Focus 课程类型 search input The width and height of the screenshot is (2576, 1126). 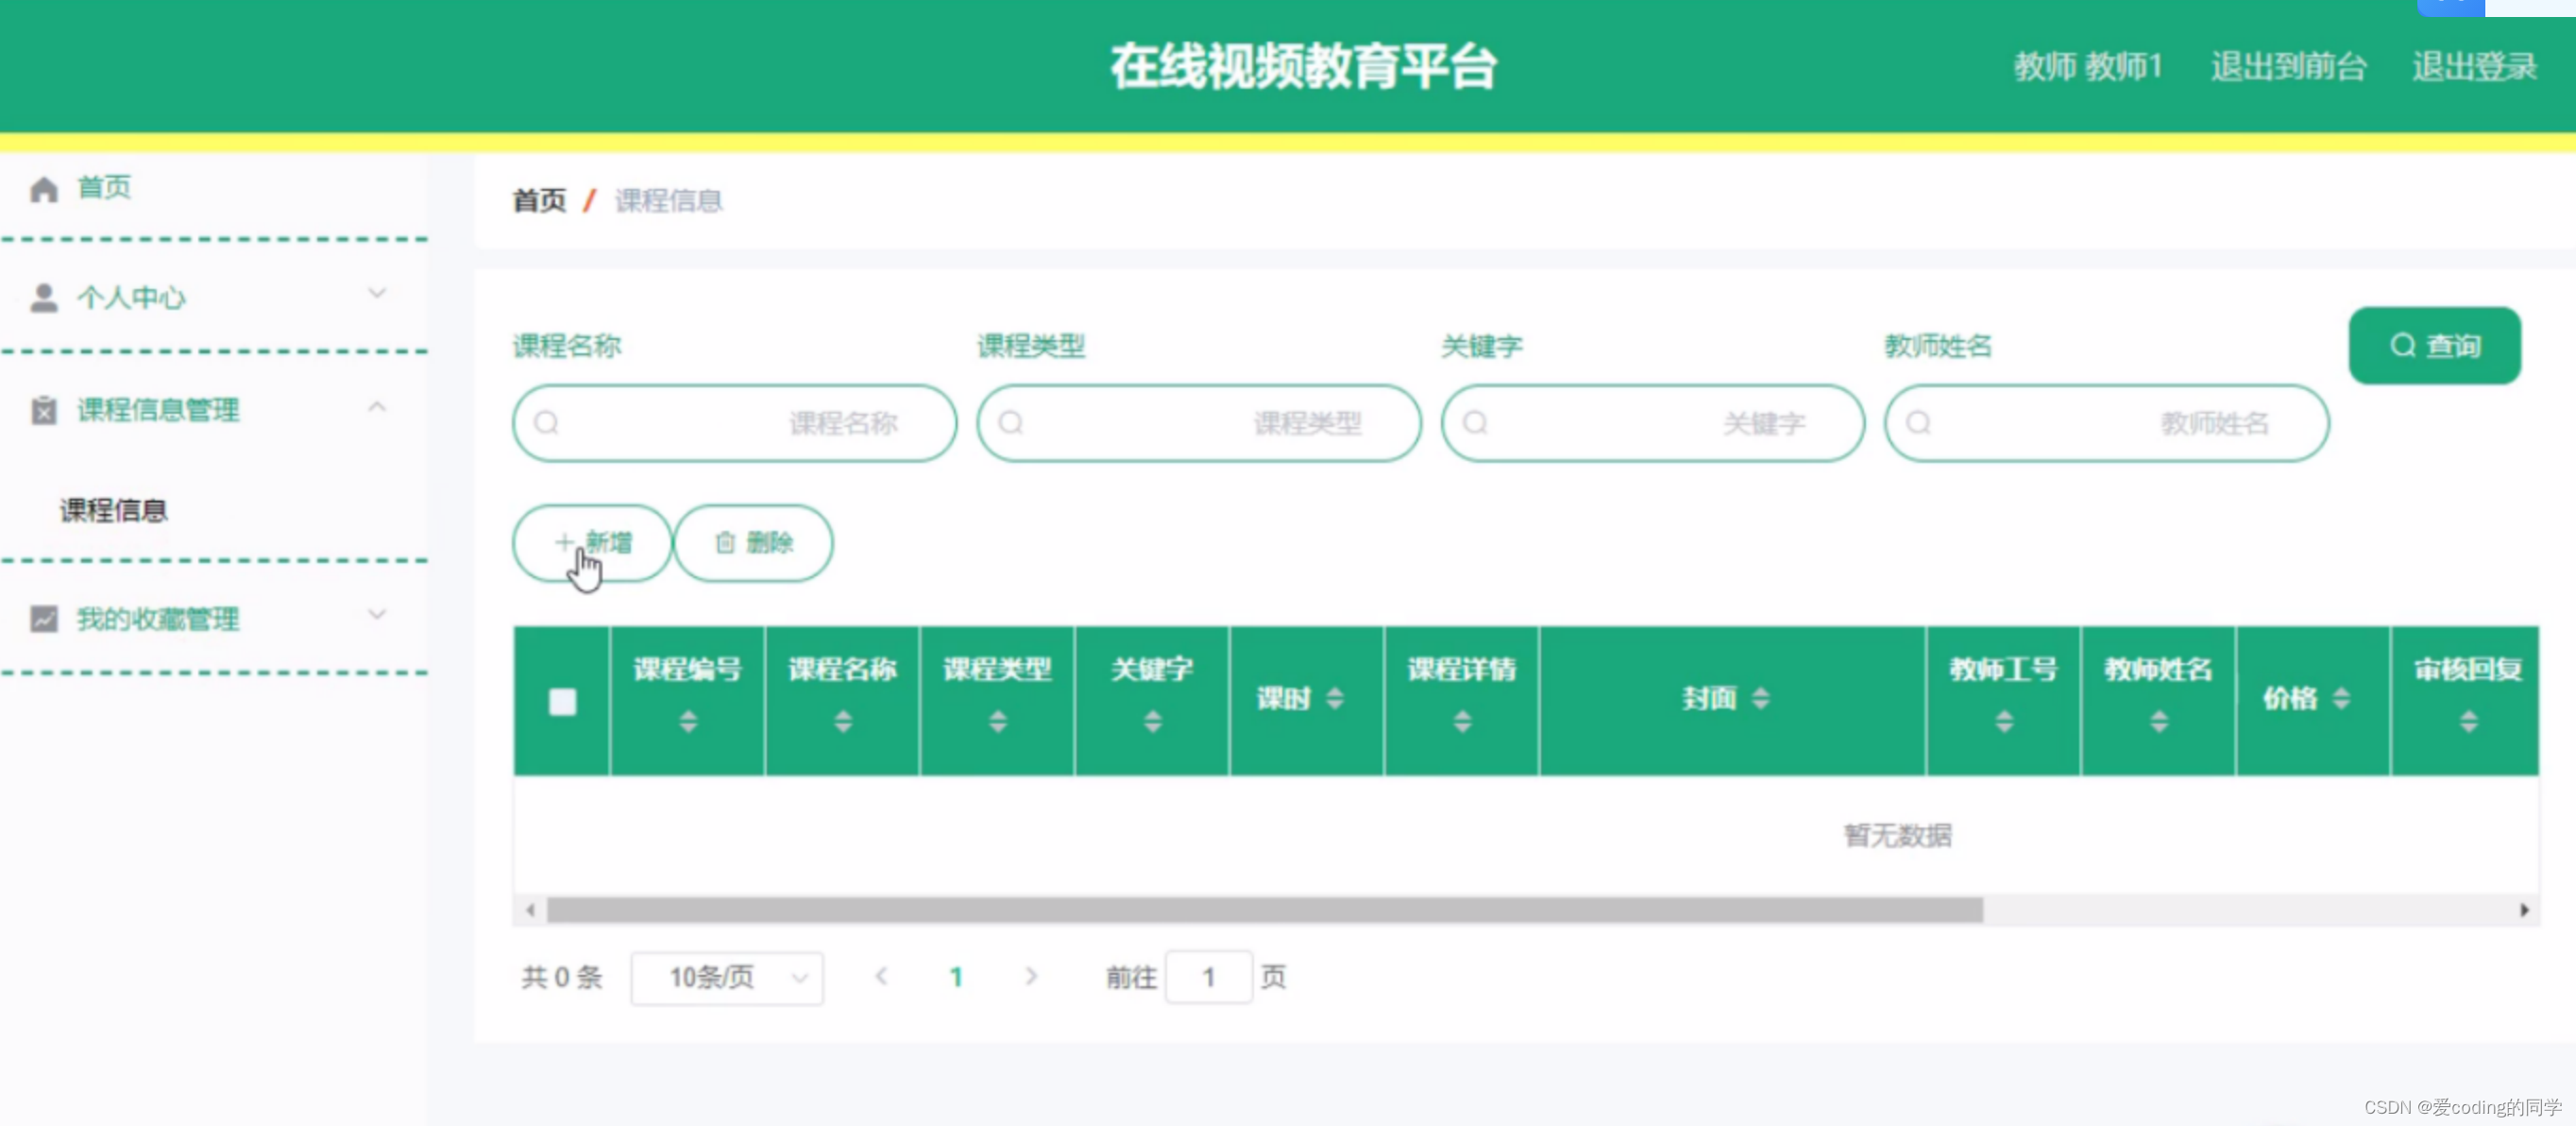(x=1198, y=423)
